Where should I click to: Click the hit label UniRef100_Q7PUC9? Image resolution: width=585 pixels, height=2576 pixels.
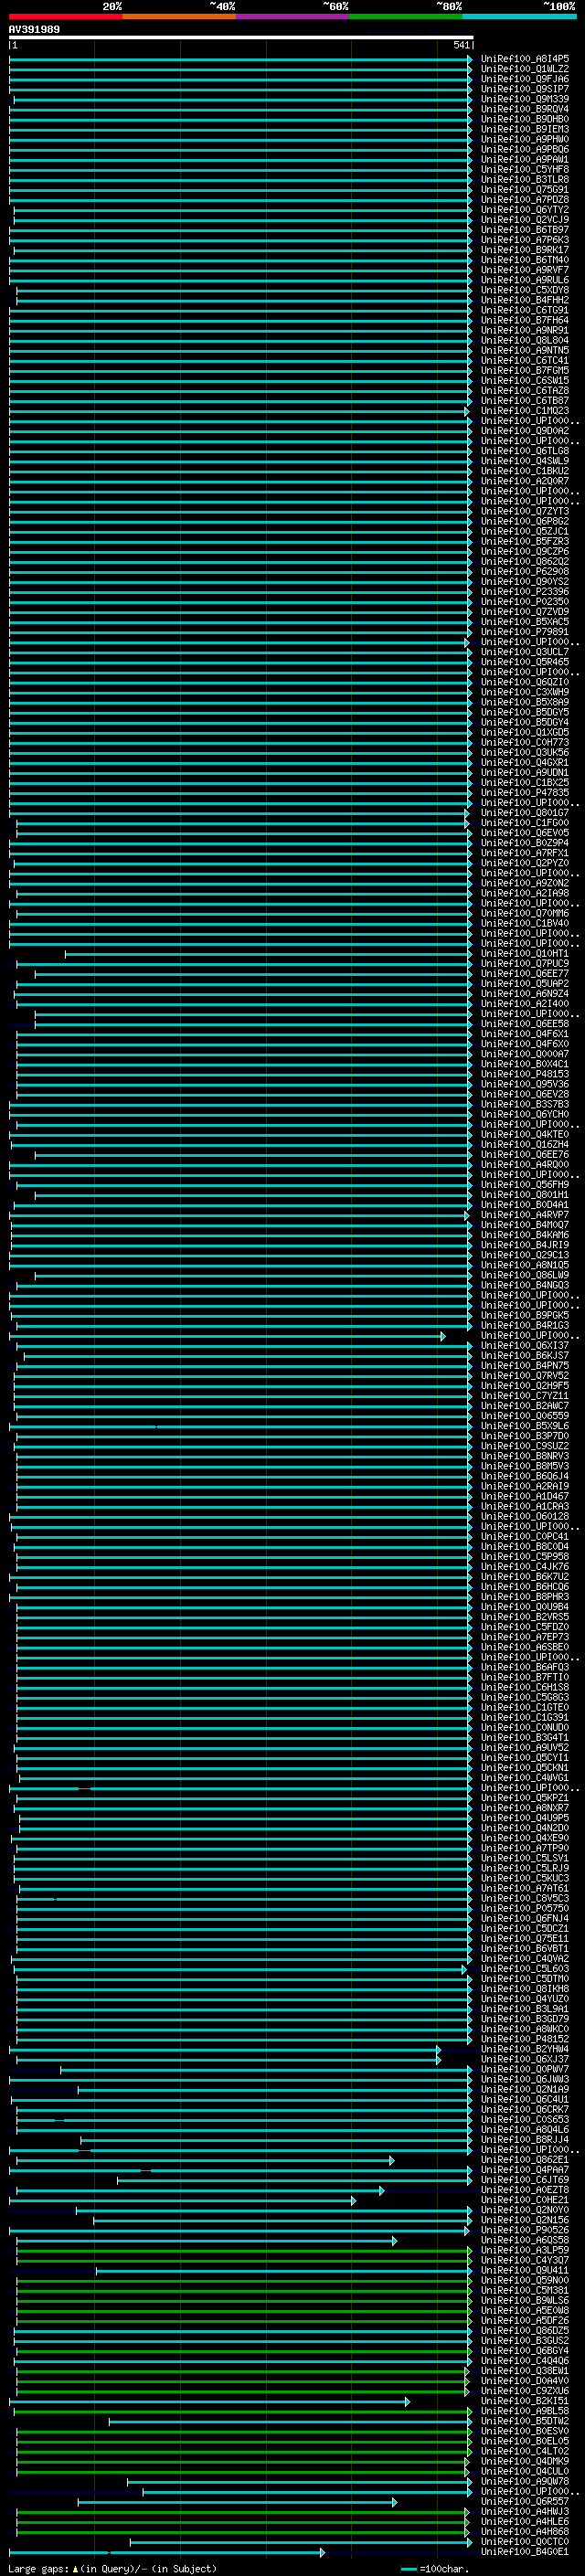525,964
